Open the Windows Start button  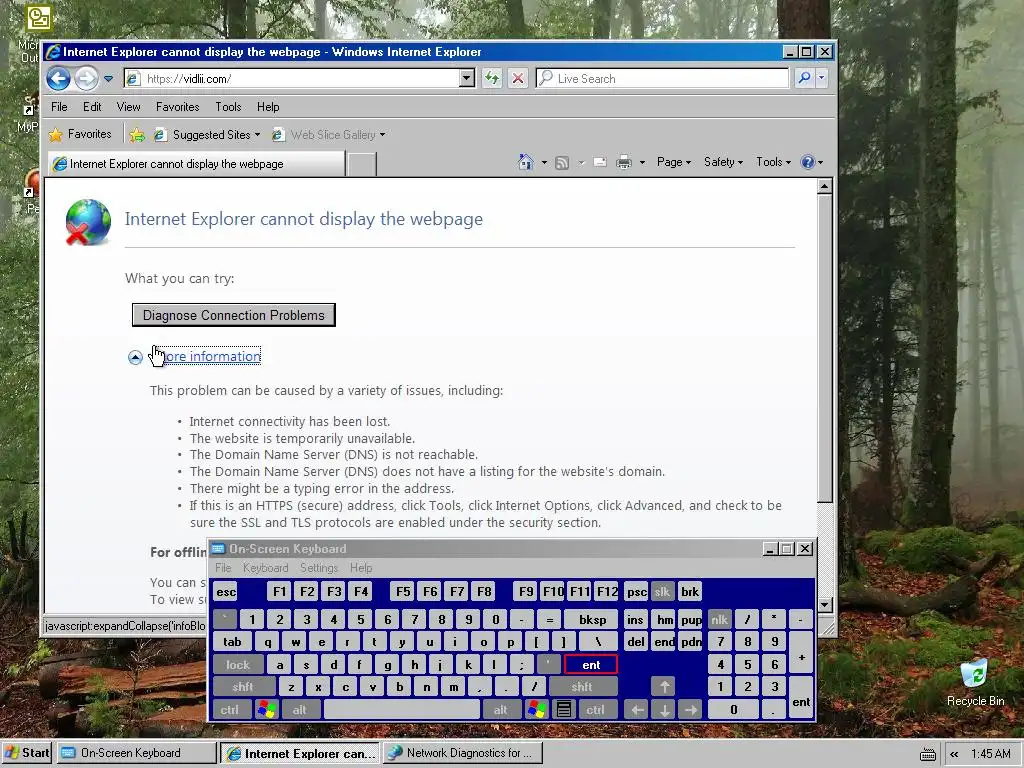tap(27, 753)
